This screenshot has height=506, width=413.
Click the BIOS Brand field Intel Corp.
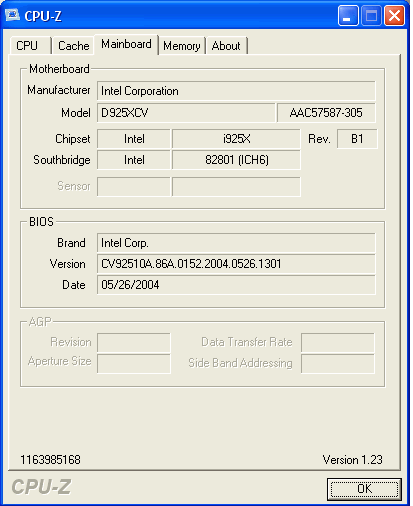click(x=236, y=243)
